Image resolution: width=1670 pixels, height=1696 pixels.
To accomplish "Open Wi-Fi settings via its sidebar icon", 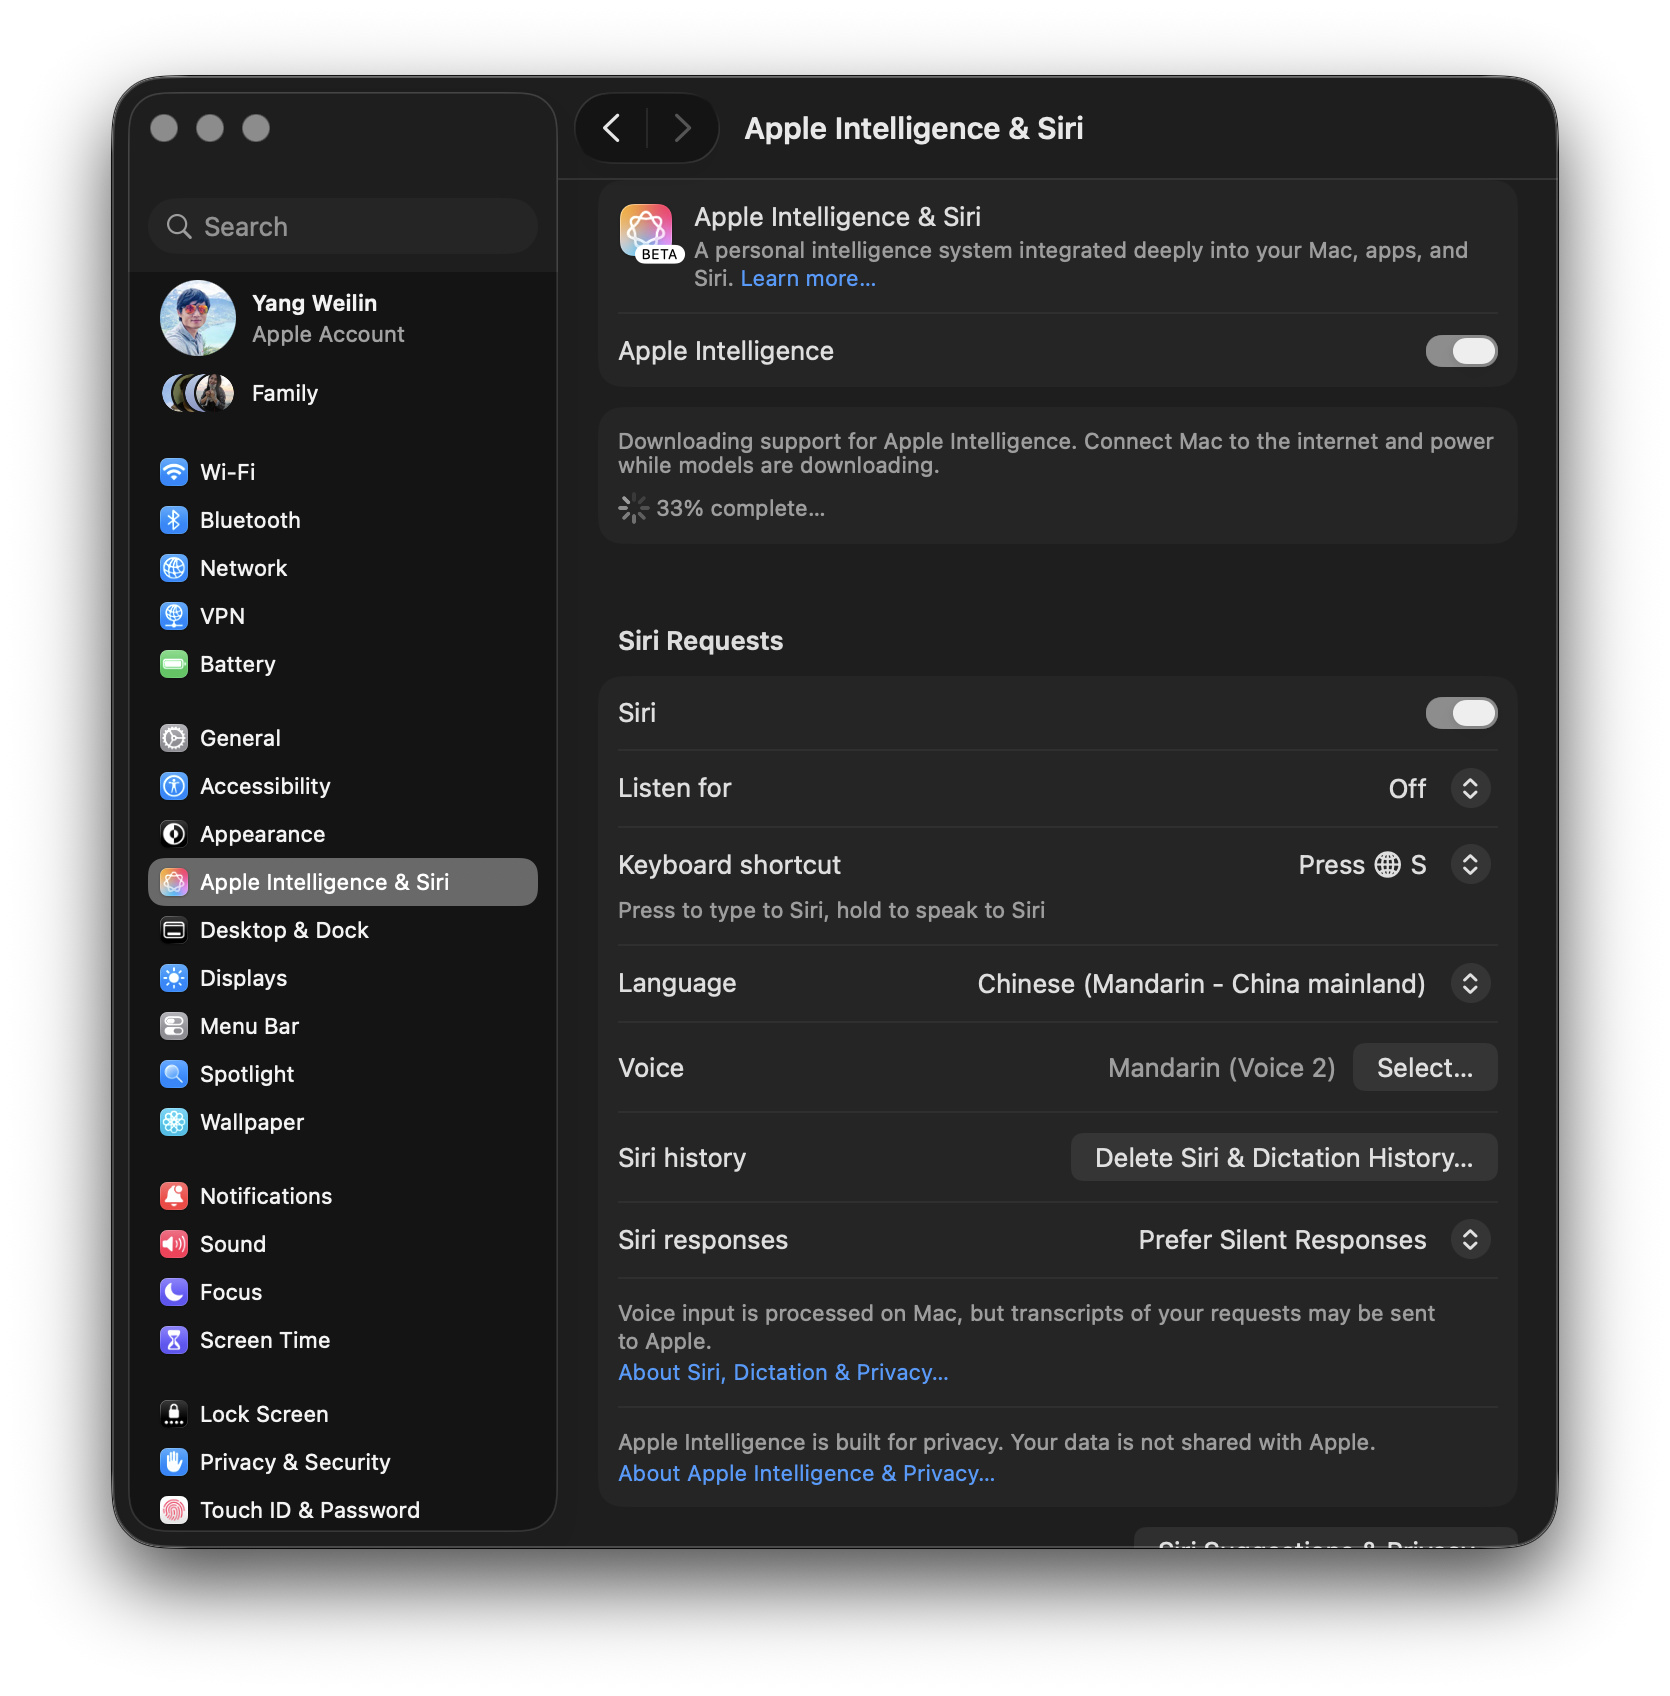I will tap(174, 471).
